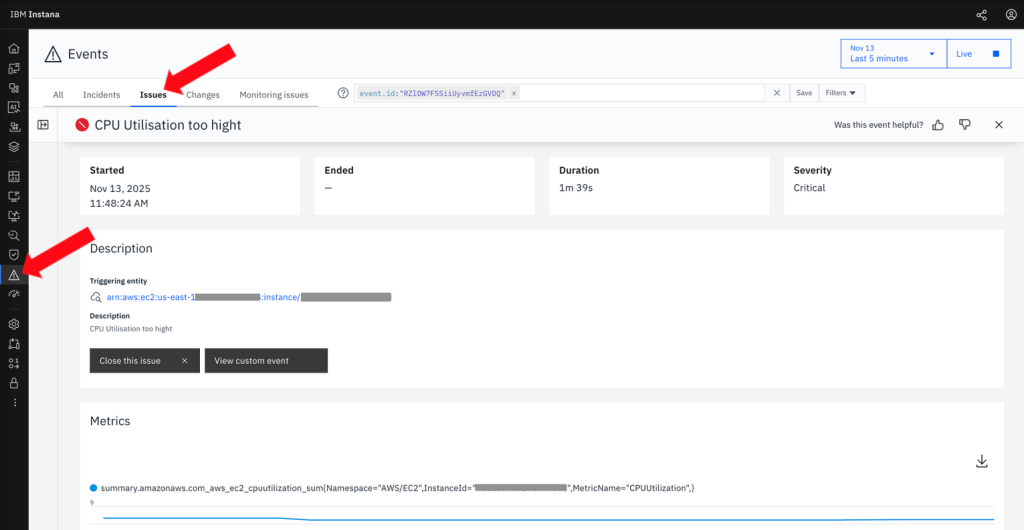Expand the Filters dropdown
1024x530 pixels.
[x=841, y=93]
